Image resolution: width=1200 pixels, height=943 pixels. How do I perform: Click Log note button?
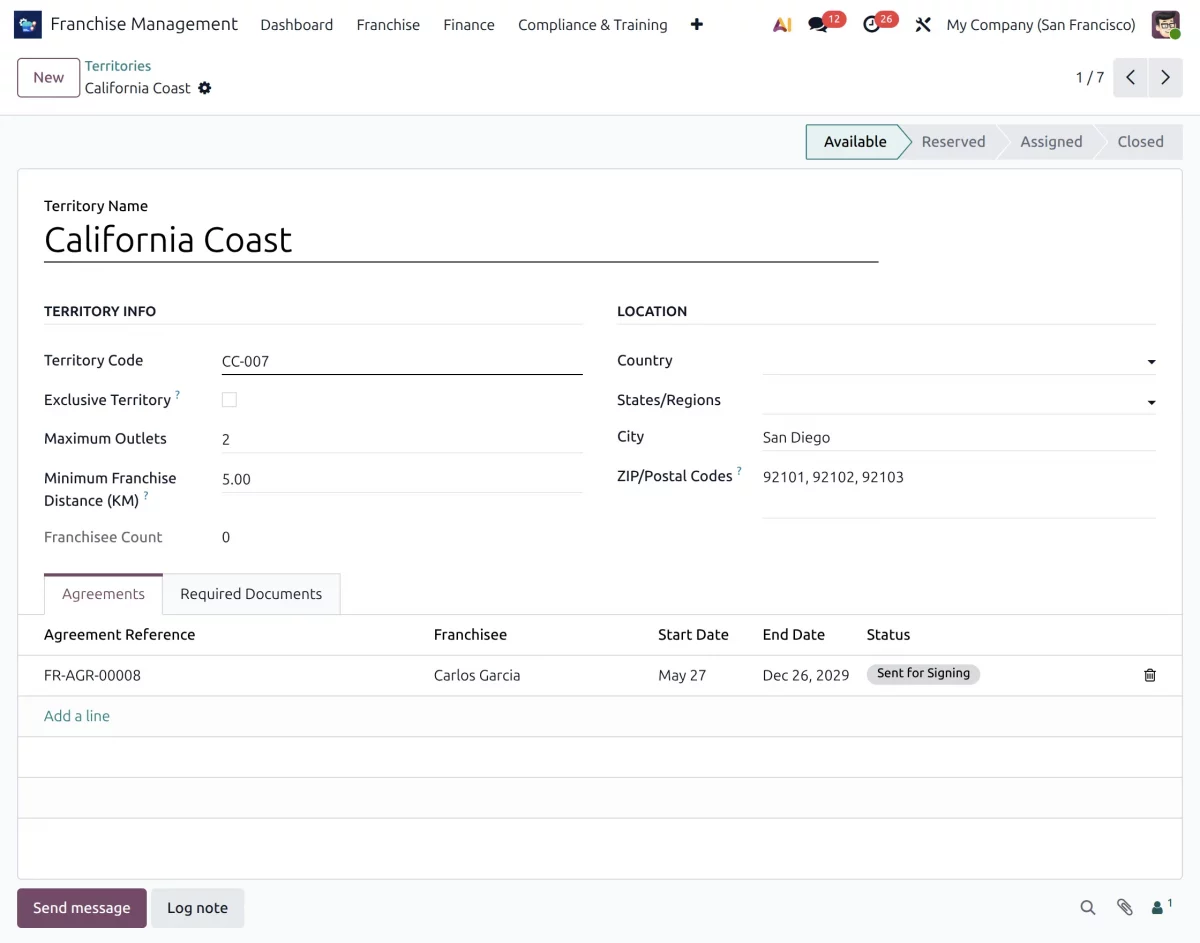tap(197, 908)
